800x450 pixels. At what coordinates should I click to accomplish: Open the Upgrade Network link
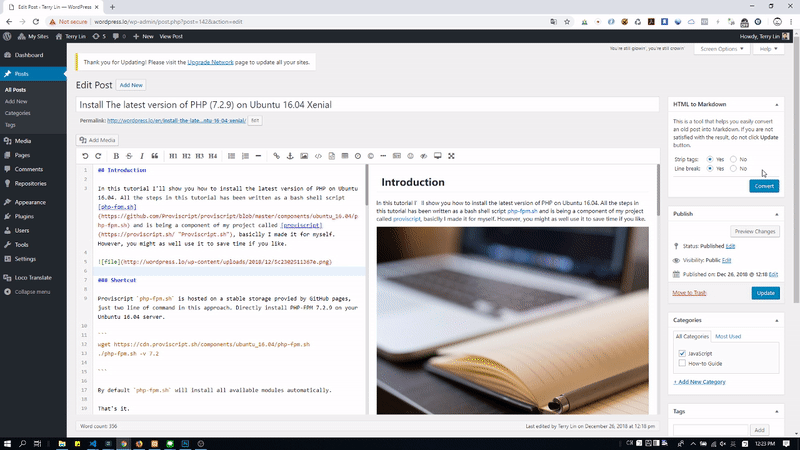[210, 62]
